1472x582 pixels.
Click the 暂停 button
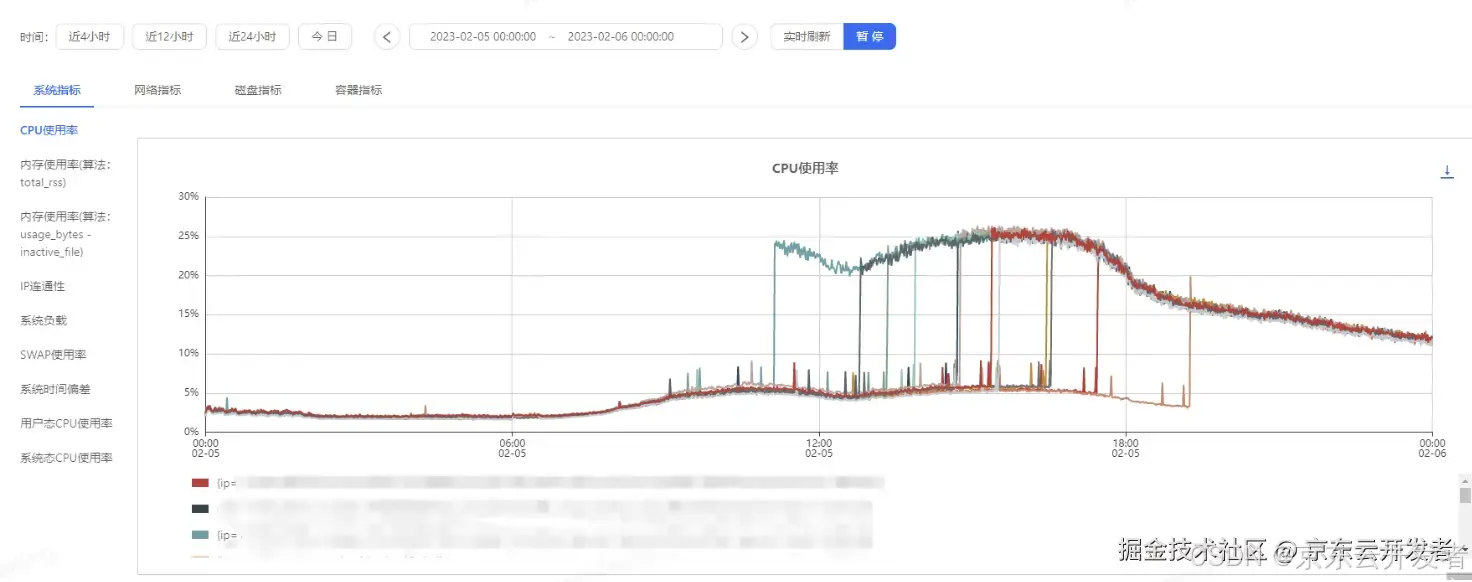click(x=870, y=37)
